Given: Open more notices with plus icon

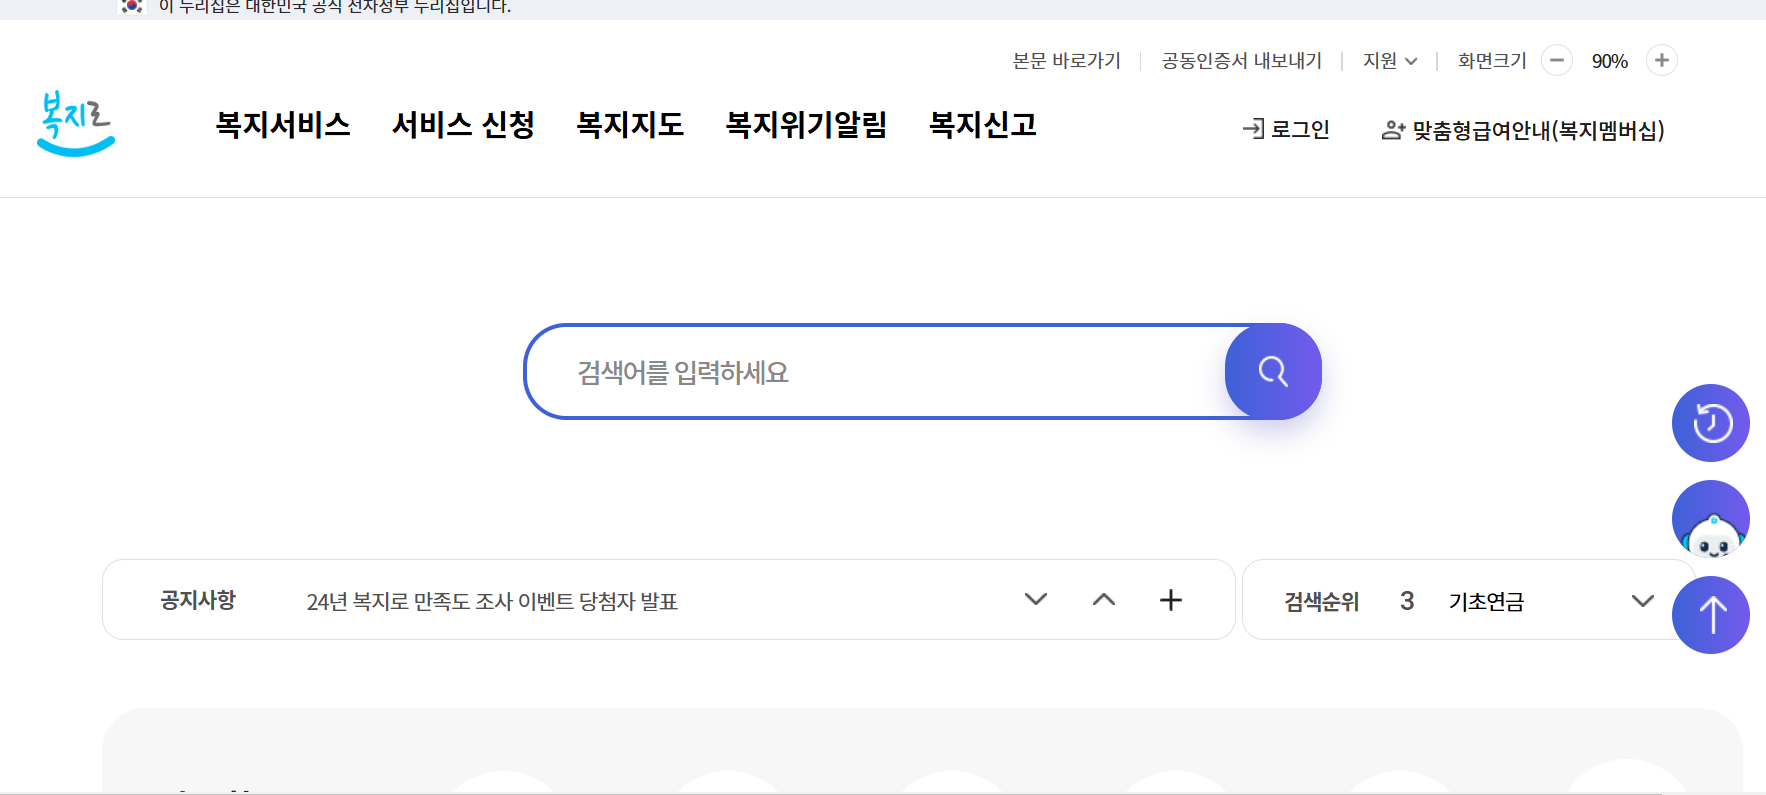Looking at the screenshot, I should 1171,600.
